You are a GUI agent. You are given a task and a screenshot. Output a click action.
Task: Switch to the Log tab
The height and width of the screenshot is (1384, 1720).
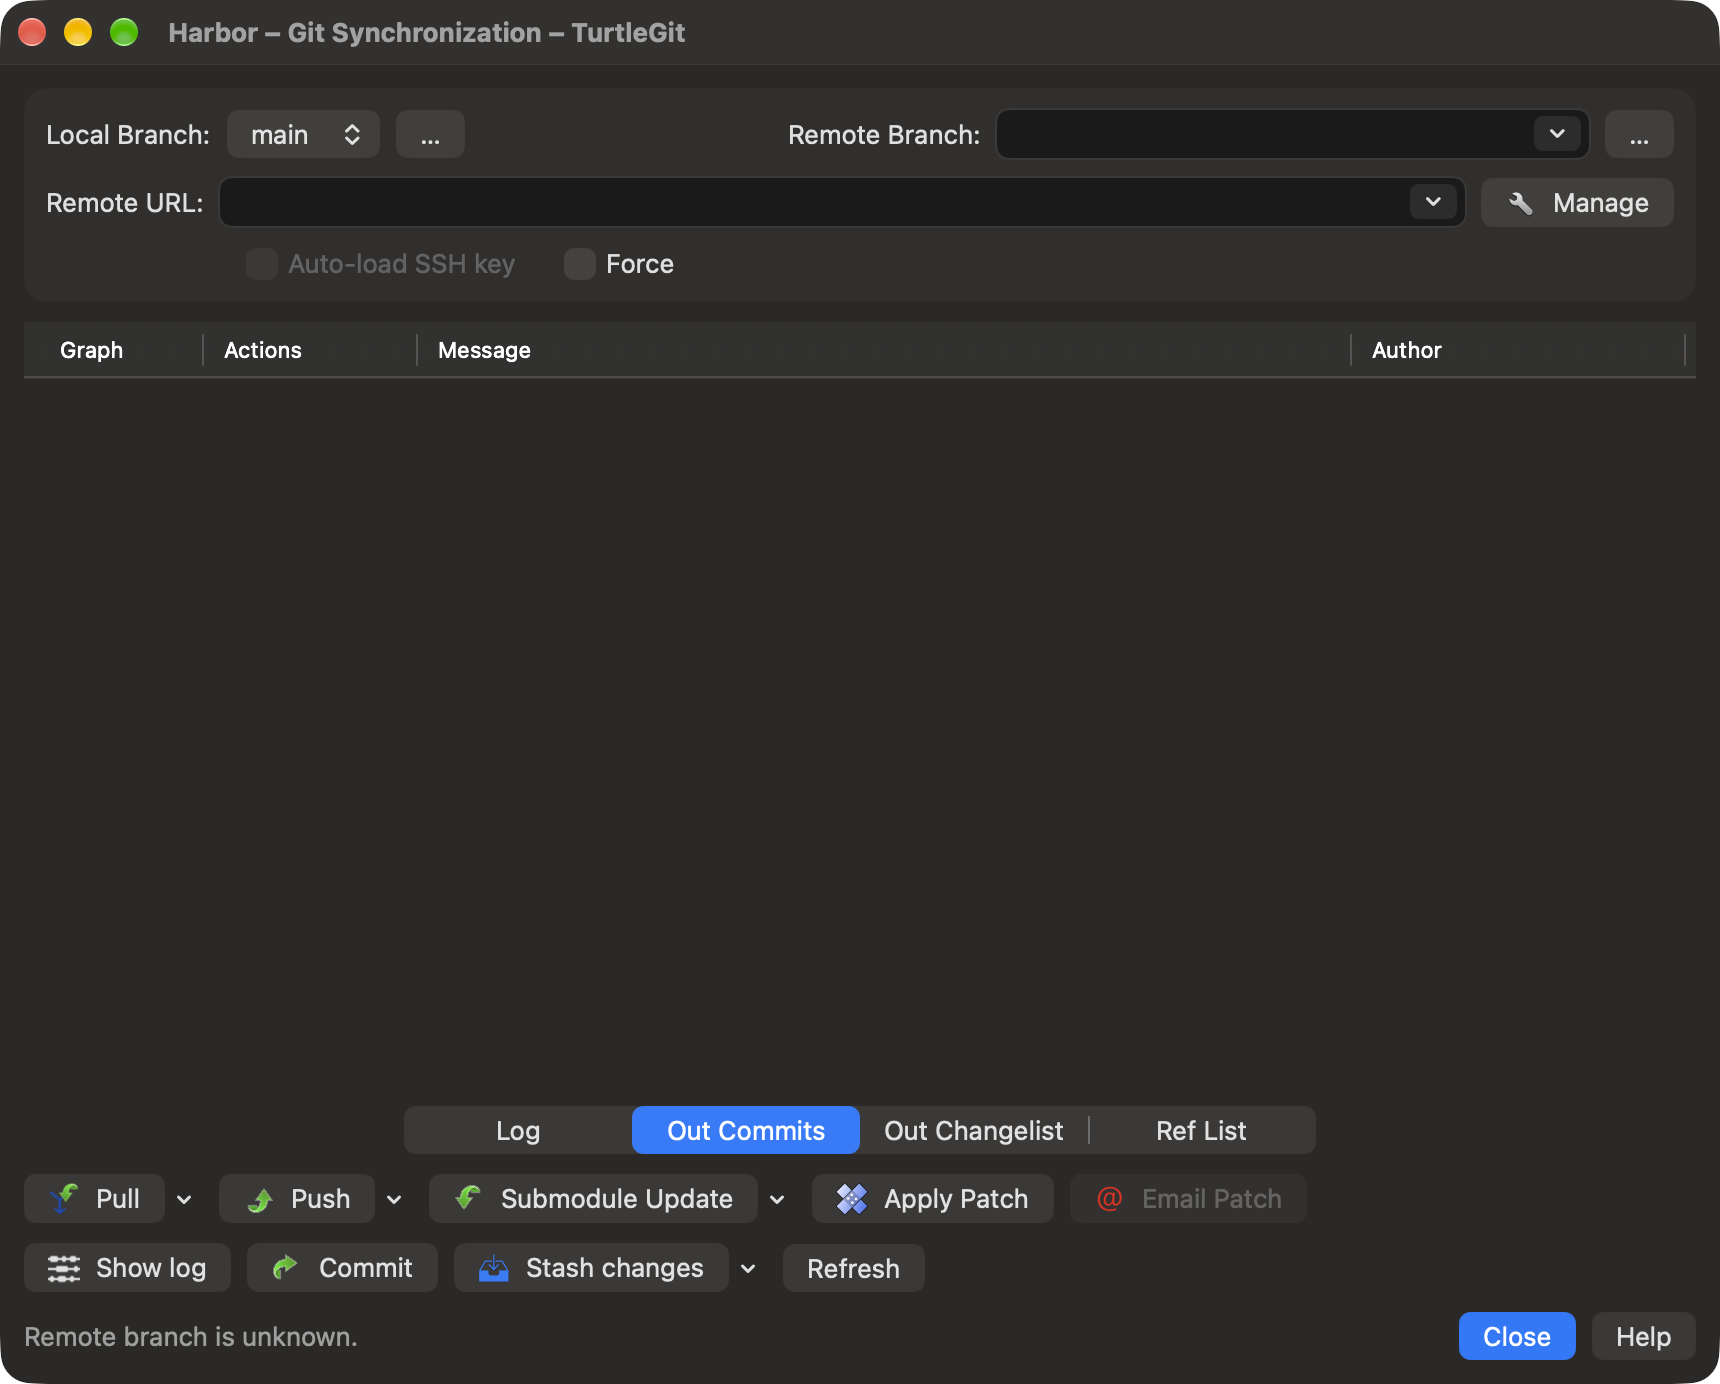[x=518, y=1130]
